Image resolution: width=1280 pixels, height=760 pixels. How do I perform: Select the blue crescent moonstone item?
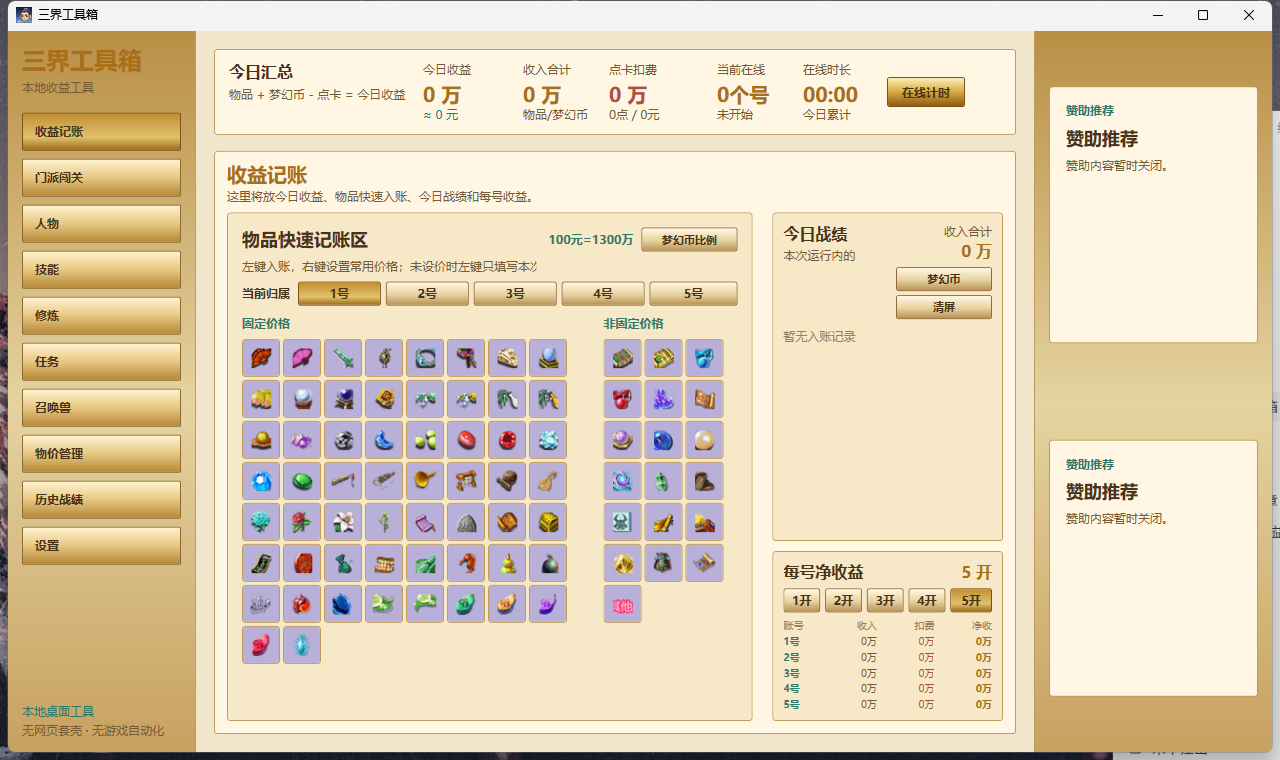point(384,440)
